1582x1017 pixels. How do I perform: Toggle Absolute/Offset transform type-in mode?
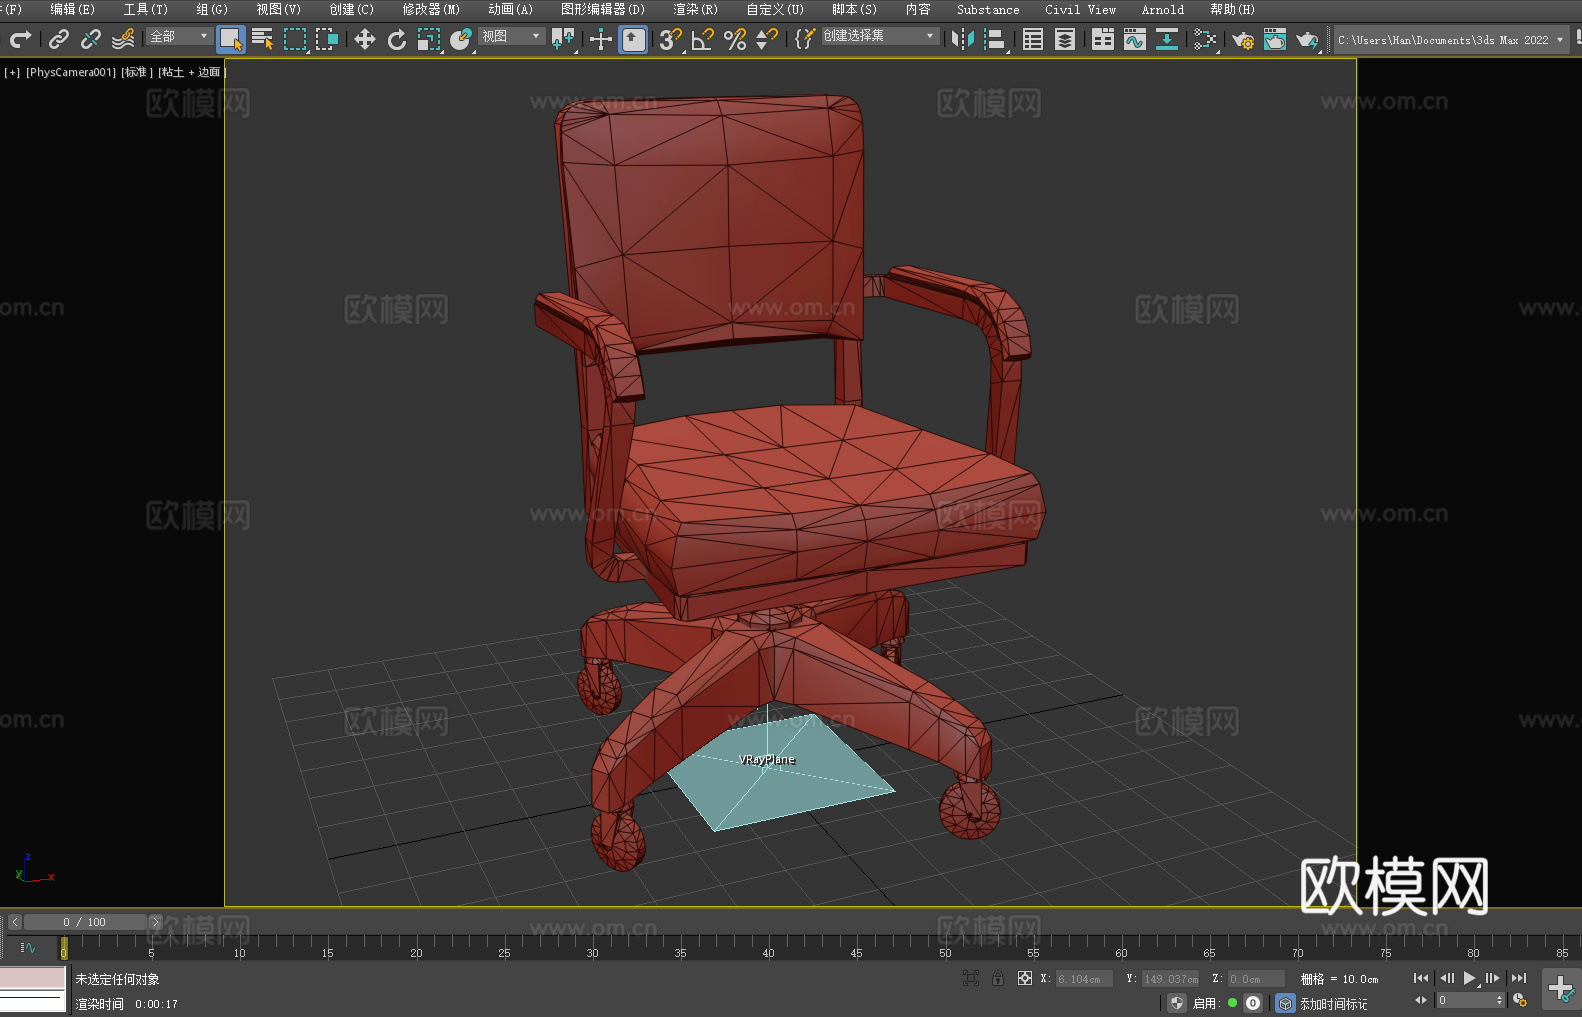coord(1025,978)
